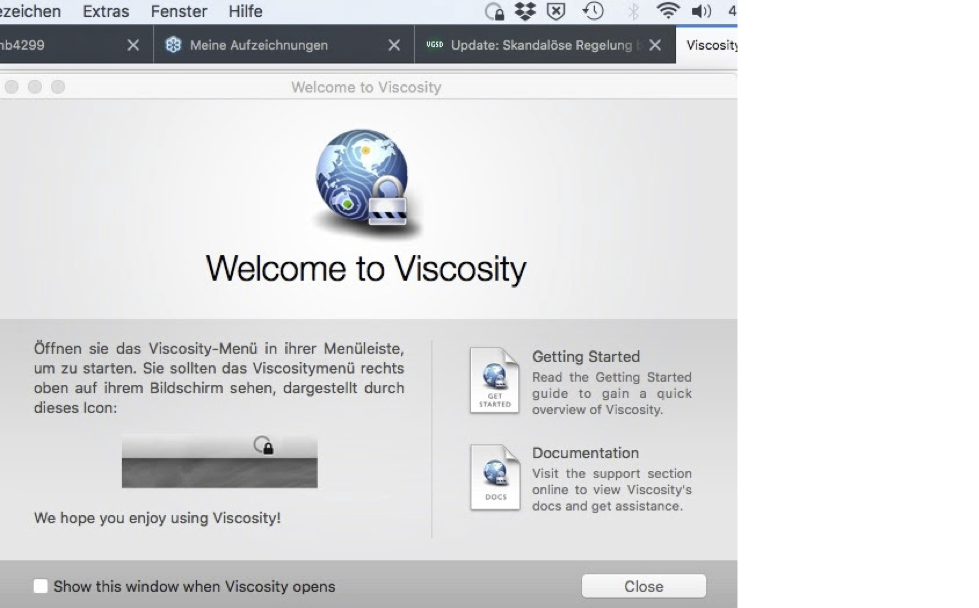Open the Getting Started document icon
Viewport: 979px width, 608px height.
pyautogui.click(x=494, y=380)
